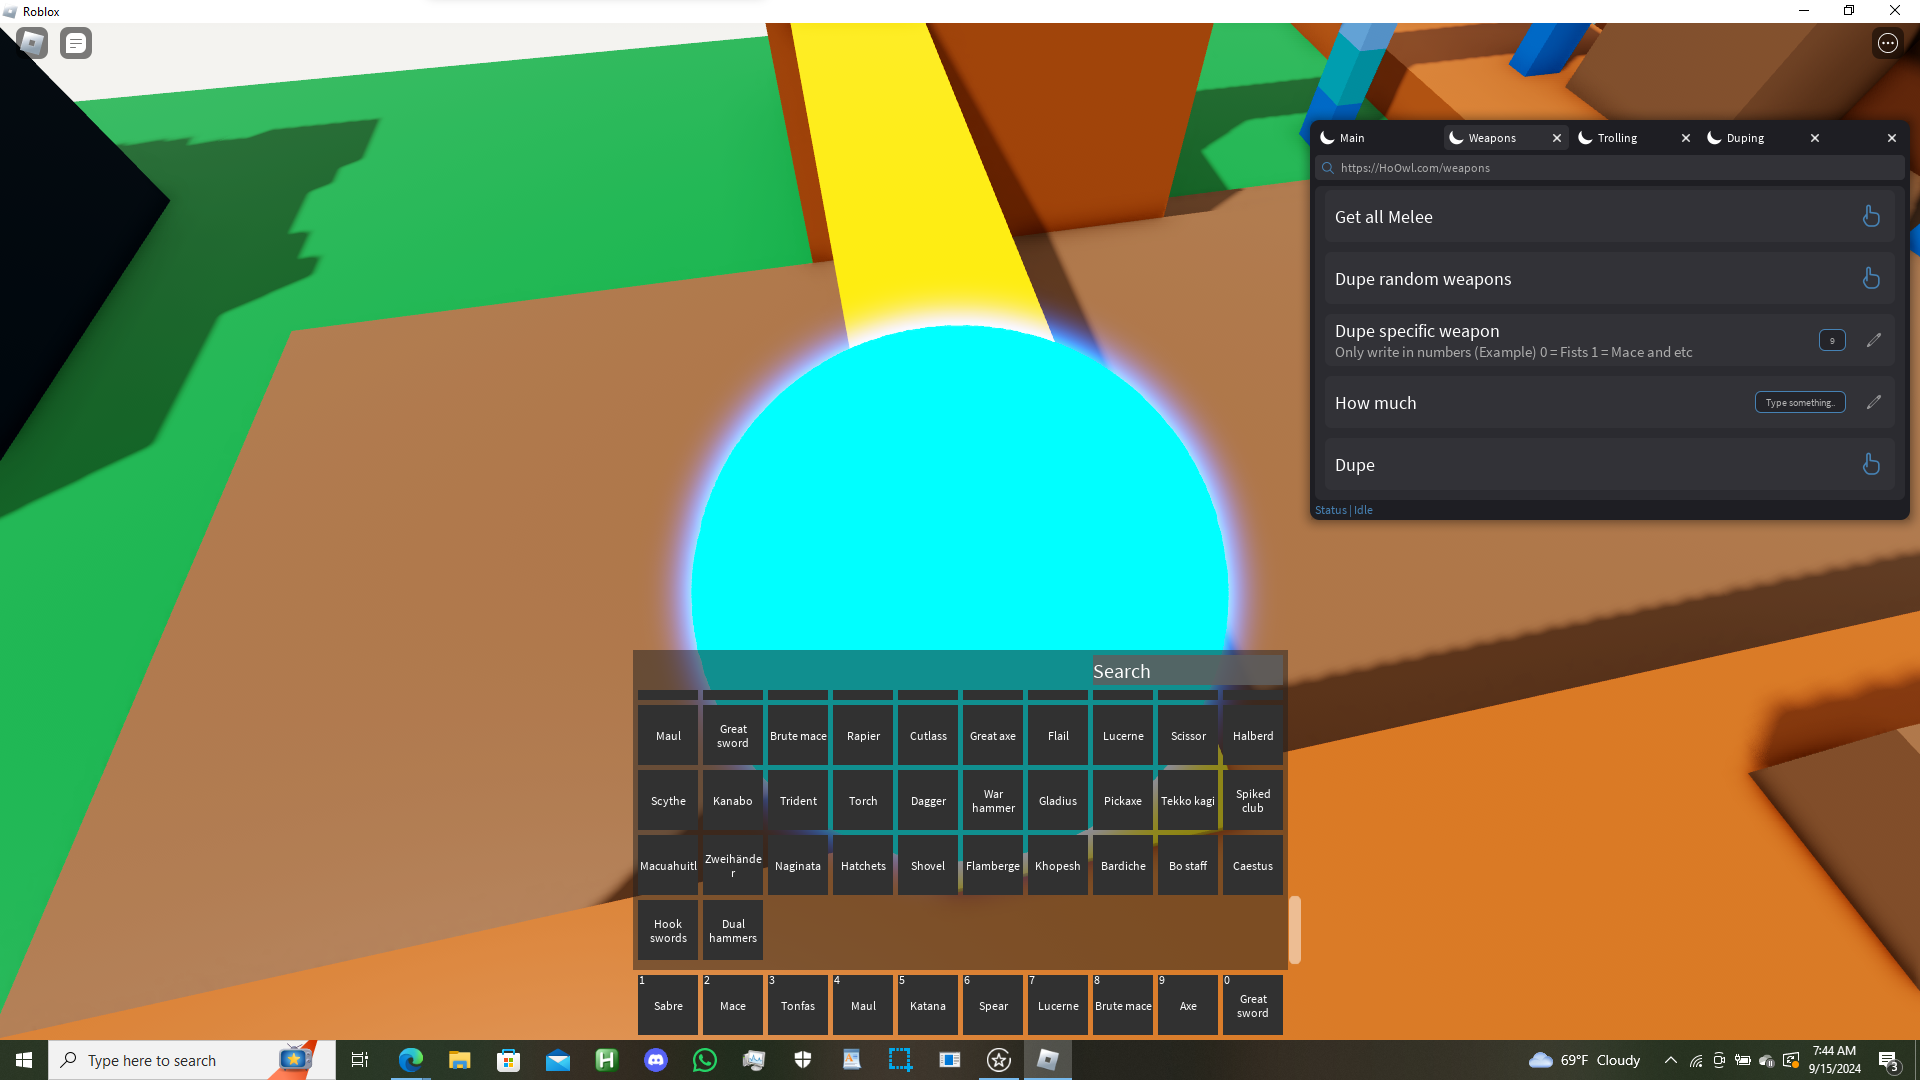Click the Windows taskbar search box
1920x1080 pixels.
pos(192,1060)
